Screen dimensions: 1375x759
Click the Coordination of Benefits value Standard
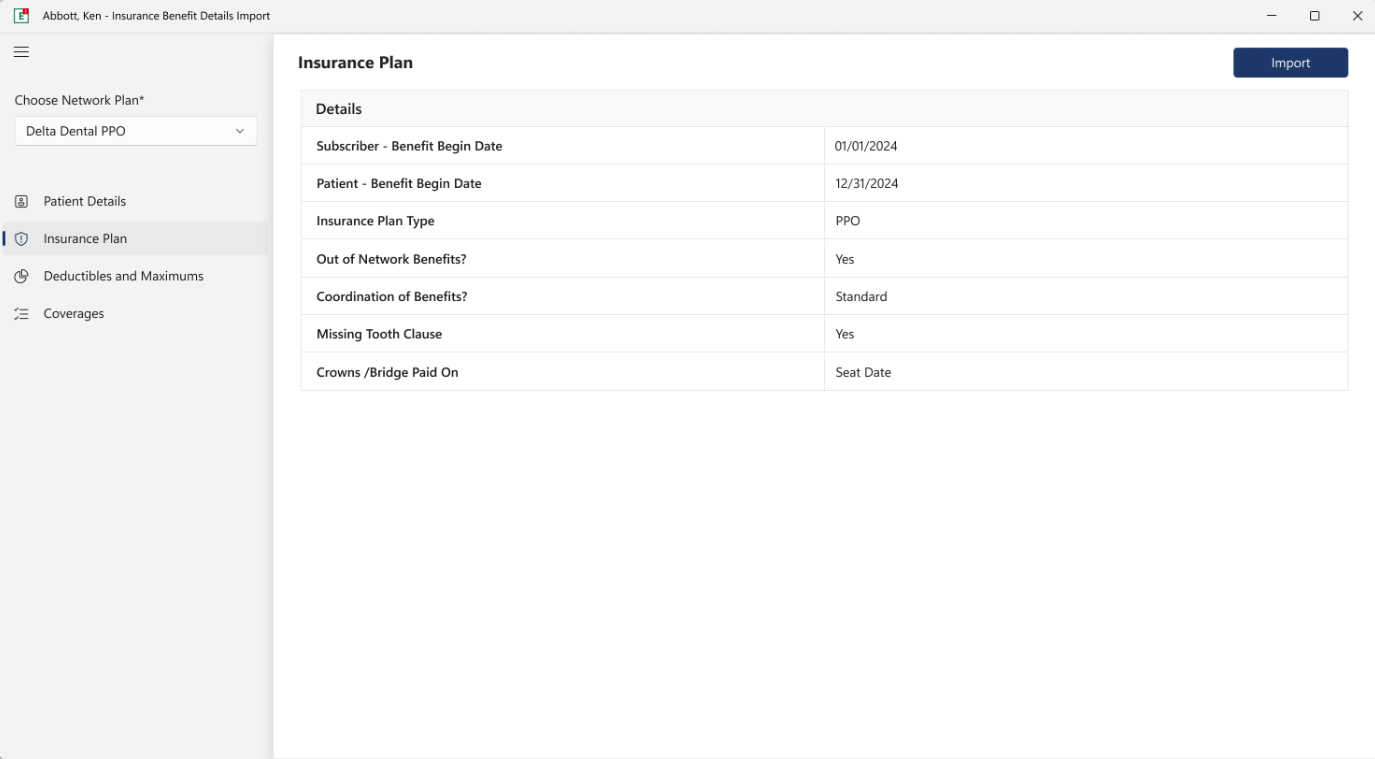(860, 296)
